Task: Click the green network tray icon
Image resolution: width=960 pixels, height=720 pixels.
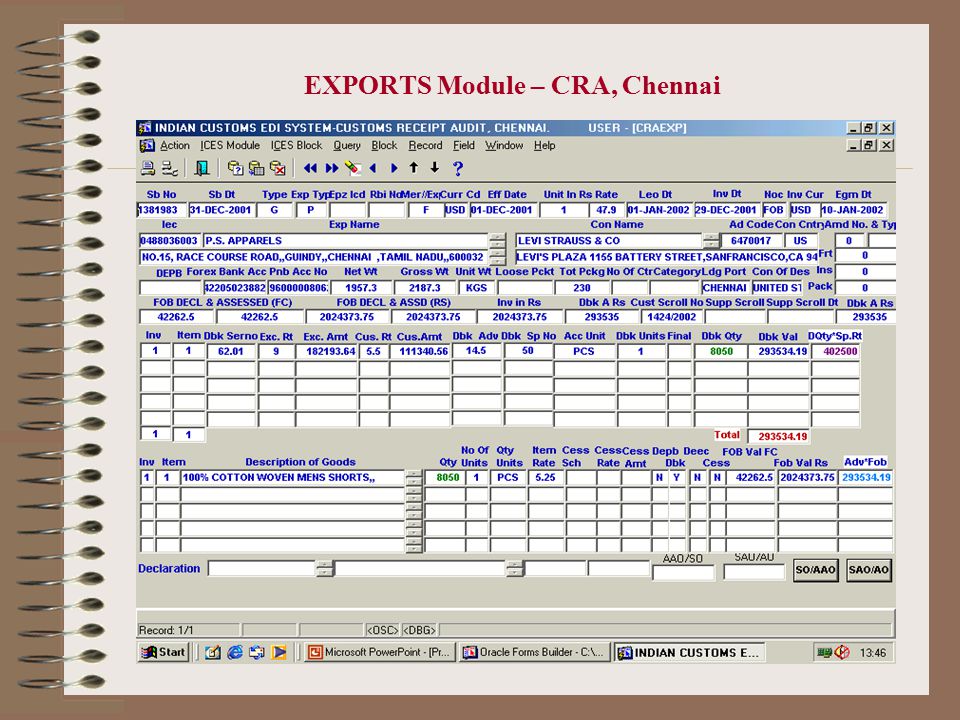Action: pyautogui.click(x=824, y=653)
